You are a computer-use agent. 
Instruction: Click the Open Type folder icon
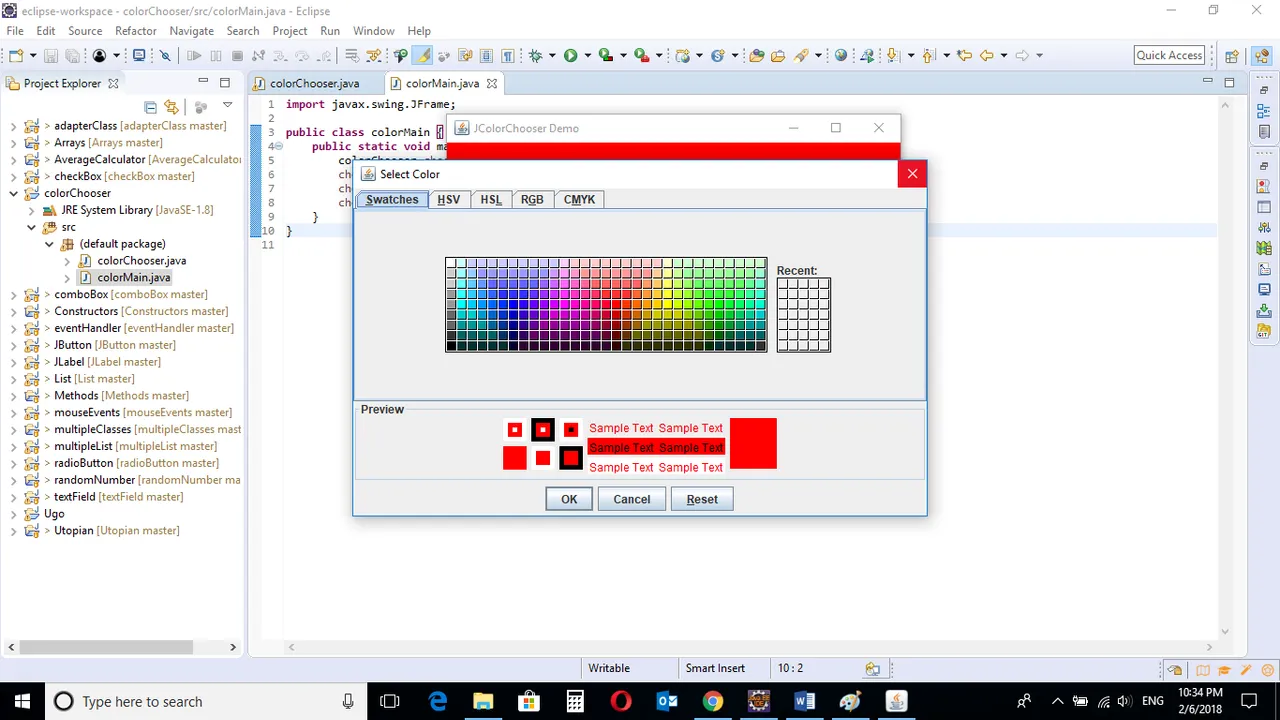[x=757, y=56]
